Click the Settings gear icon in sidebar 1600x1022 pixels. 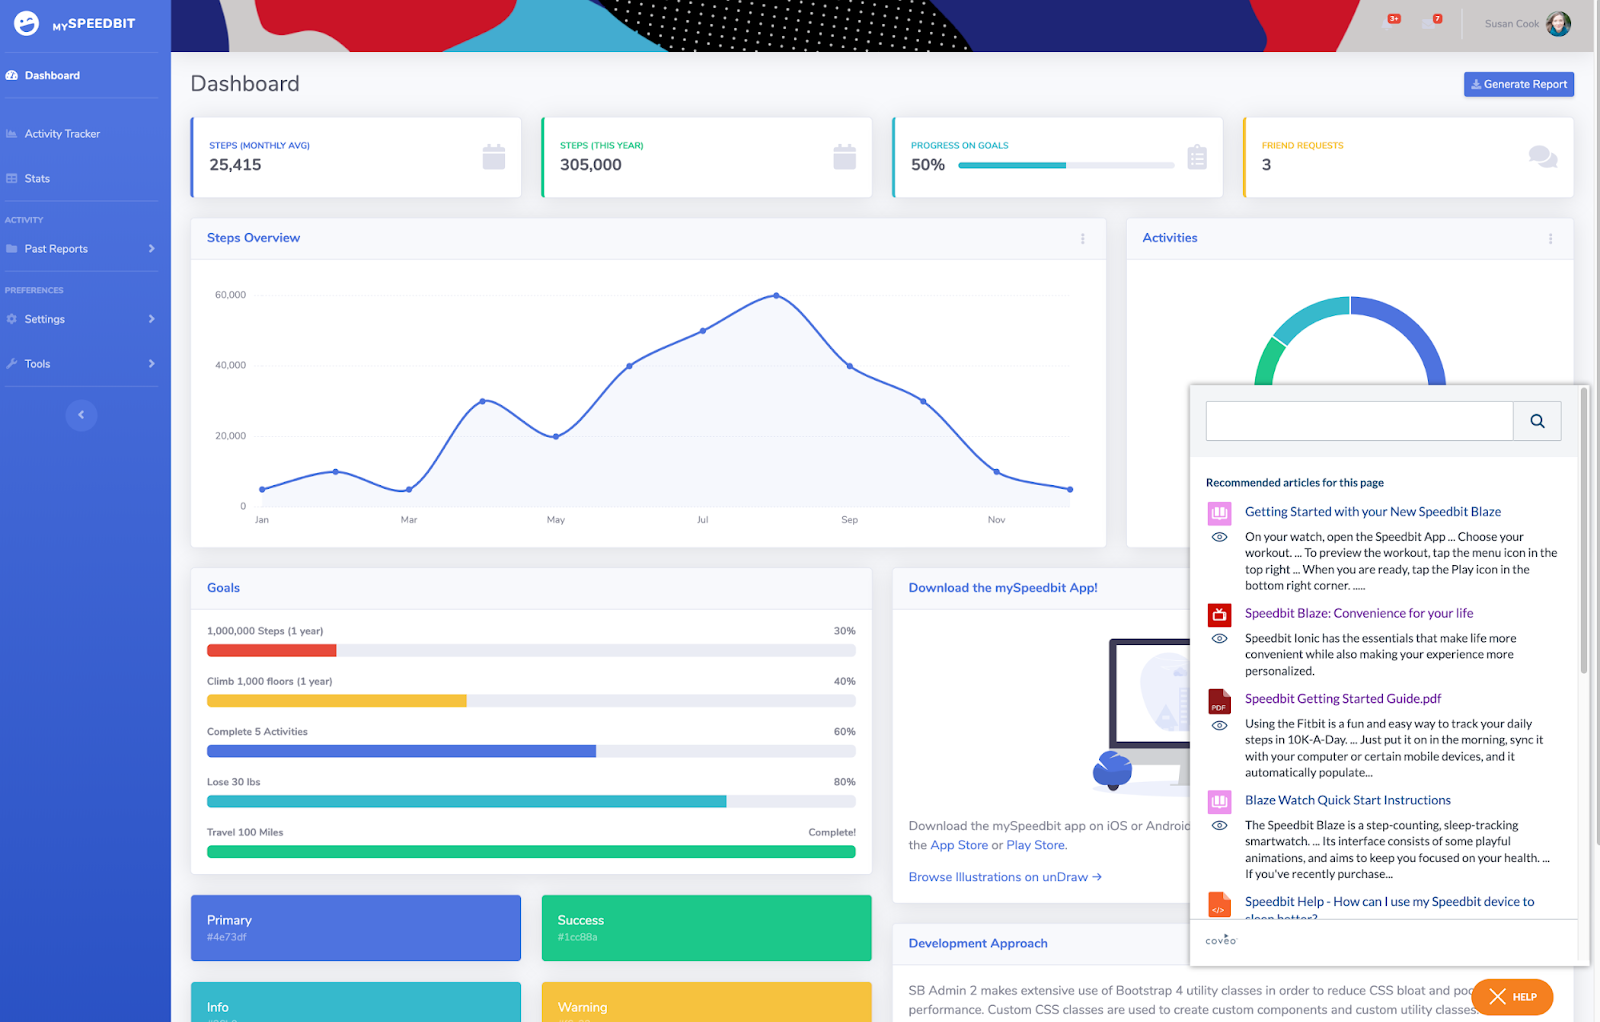(x=12, y=319)
